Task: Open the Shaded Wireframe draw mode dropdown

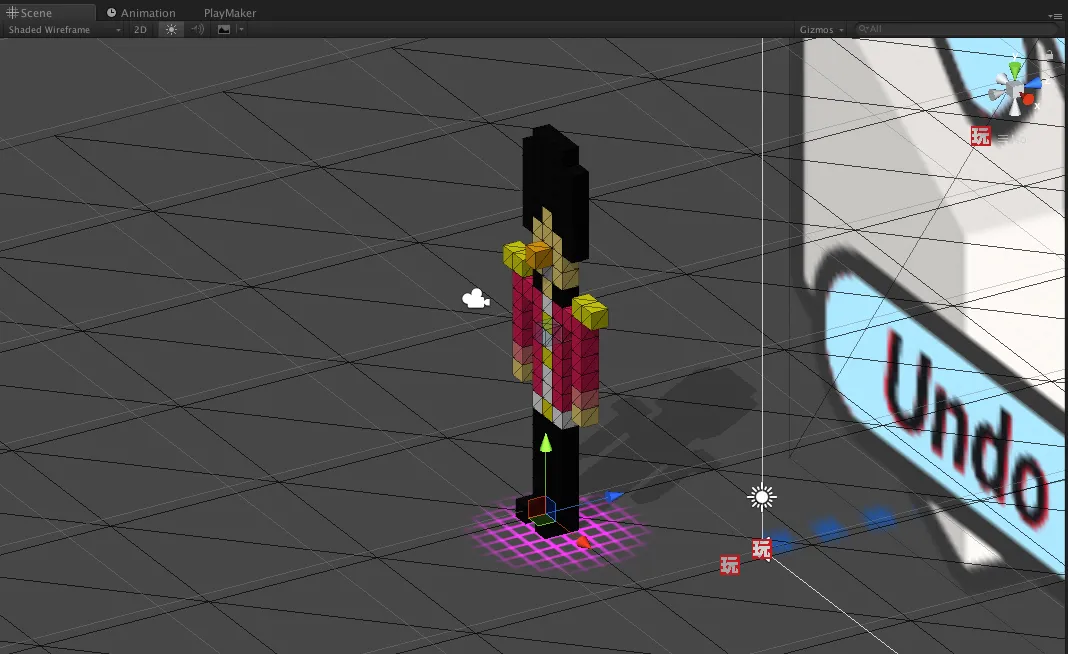Action: 64,29
